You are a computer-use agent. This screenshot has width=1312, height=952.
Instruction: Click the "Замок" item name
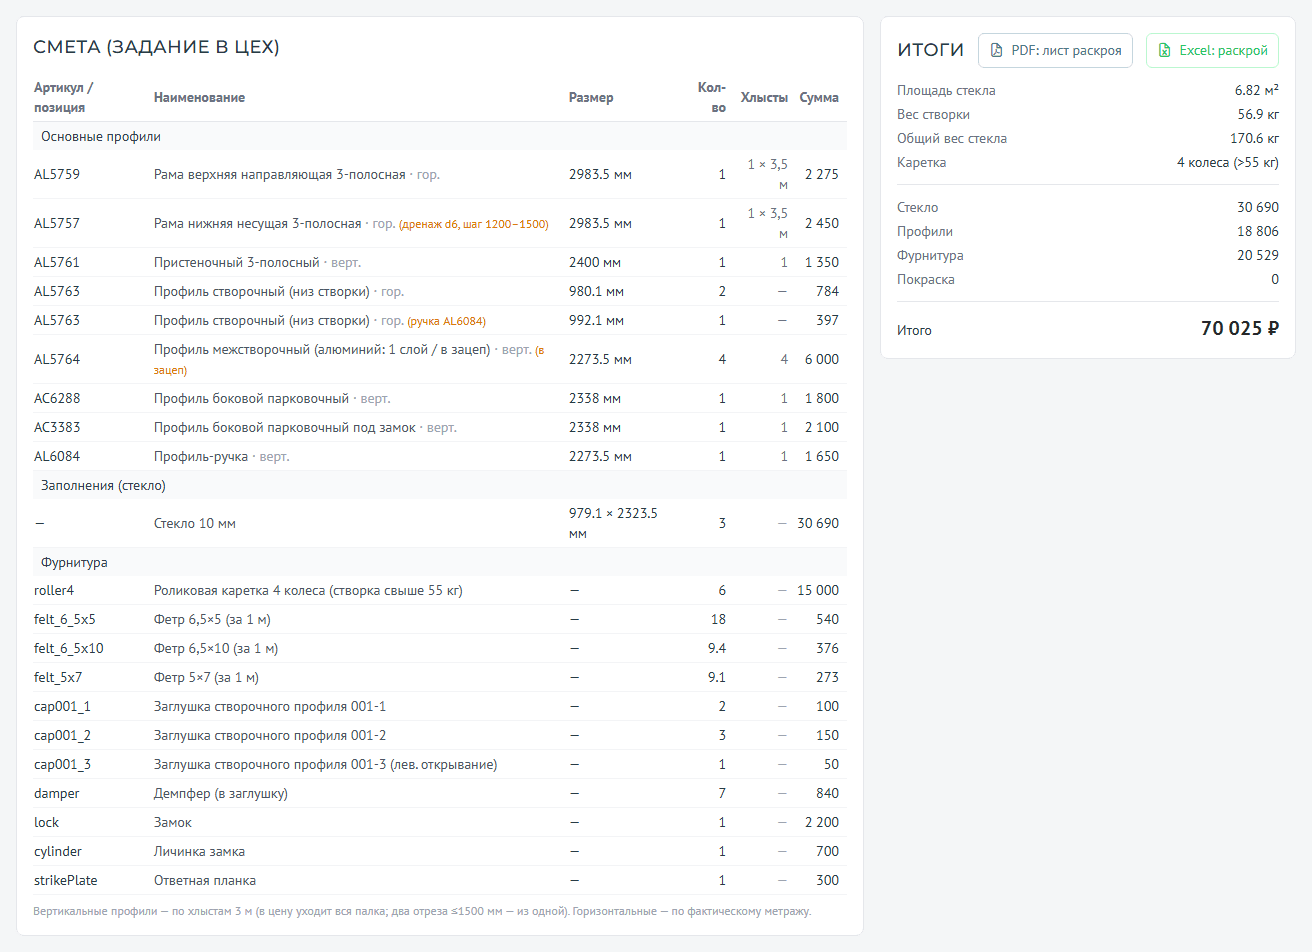[173, 822]
